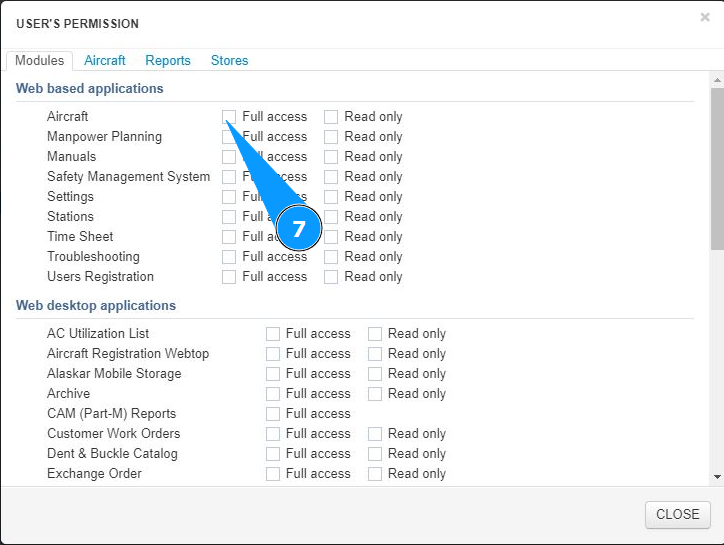Open the Reports tab

[x=168, y=61]
